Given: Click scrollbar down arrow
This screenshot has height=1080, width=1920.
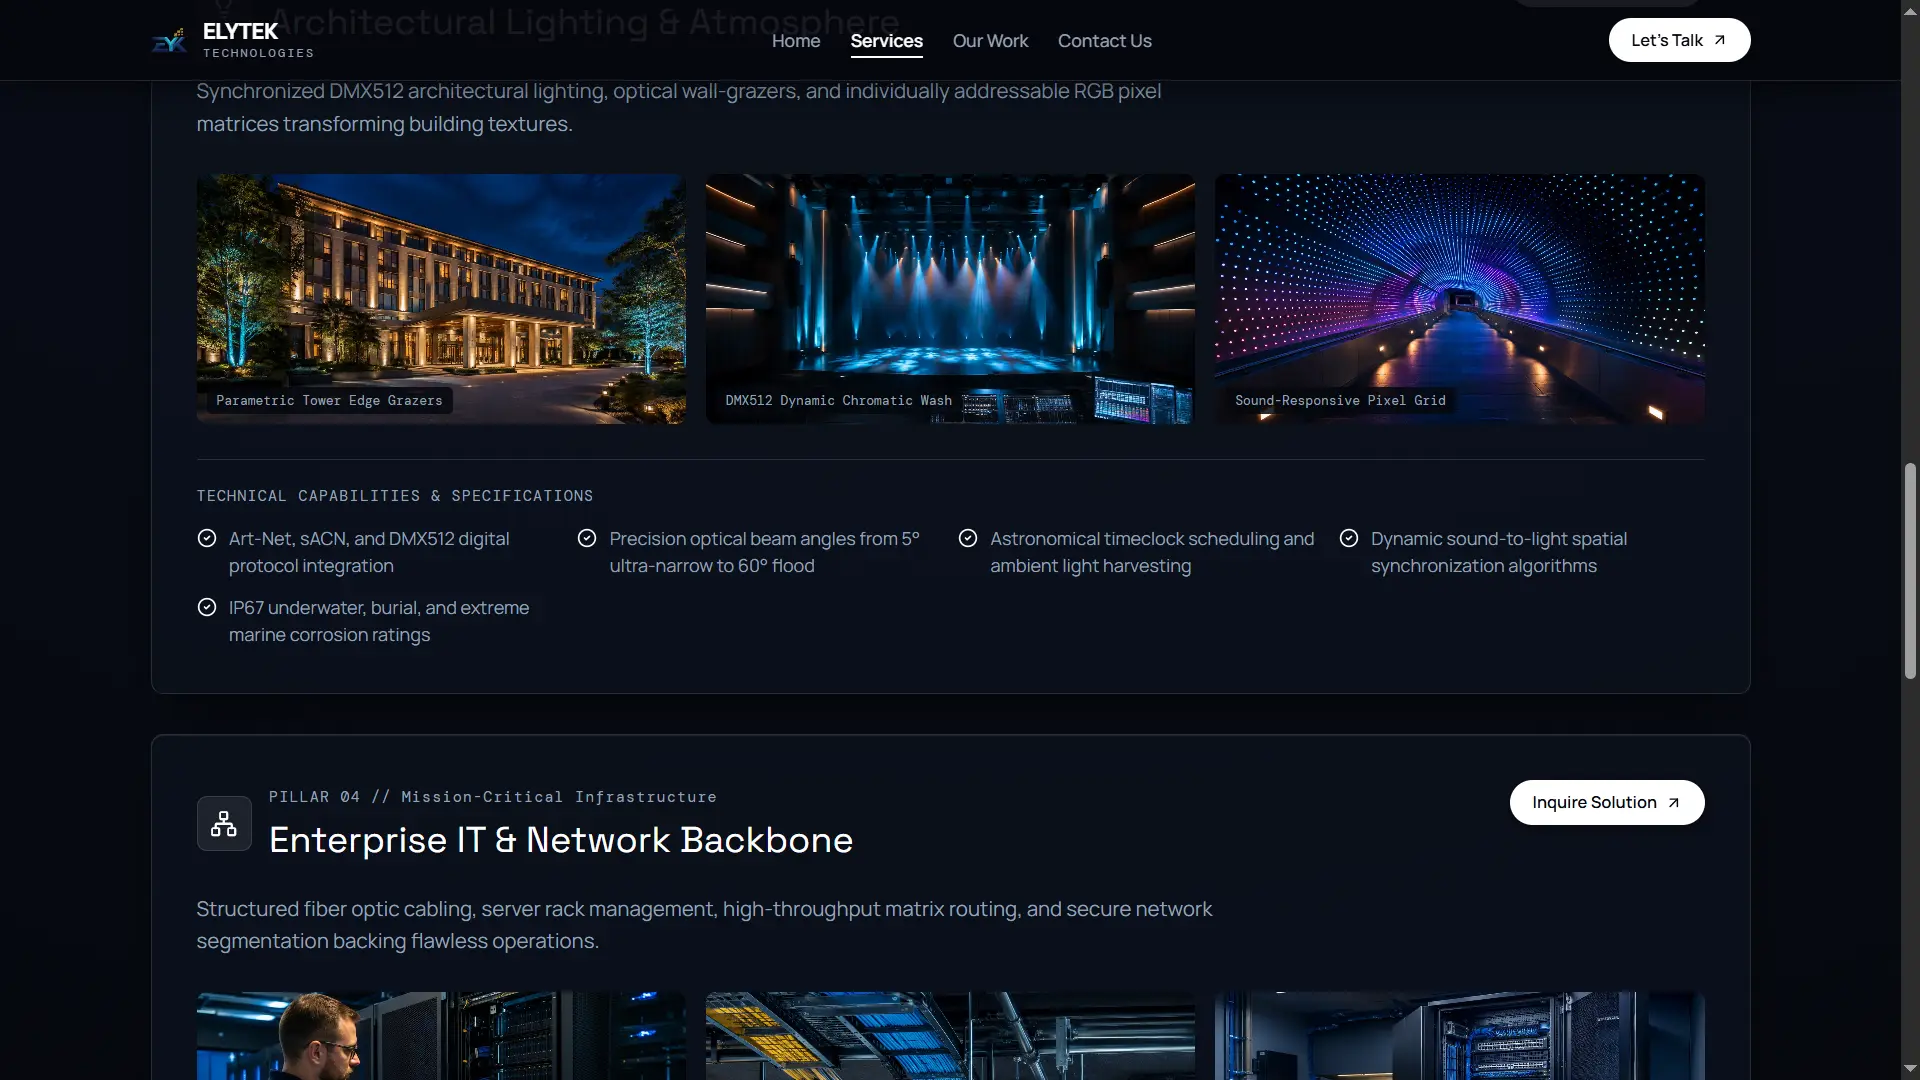Looking at the screenshot, I should coord(1910,1070).
